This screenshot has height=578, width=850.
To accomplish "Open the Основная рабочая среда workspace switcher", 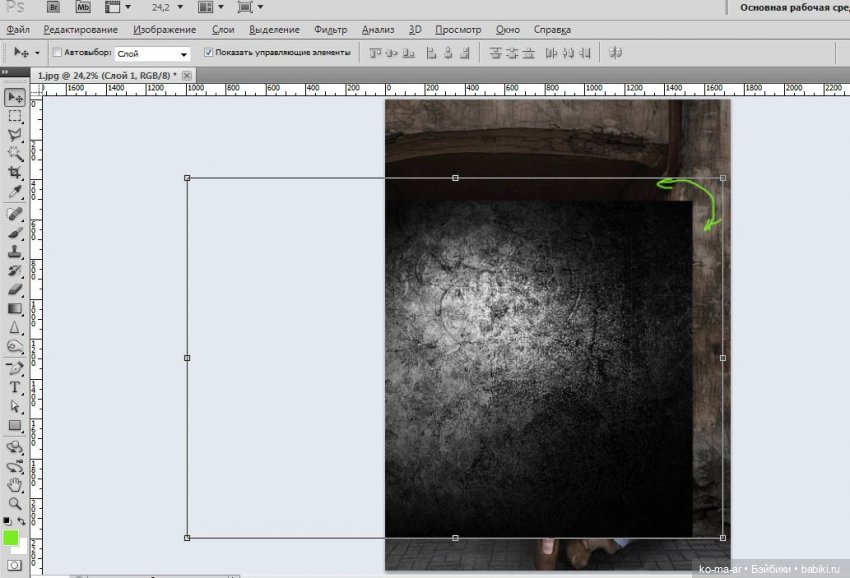I will tap(794, 7).
